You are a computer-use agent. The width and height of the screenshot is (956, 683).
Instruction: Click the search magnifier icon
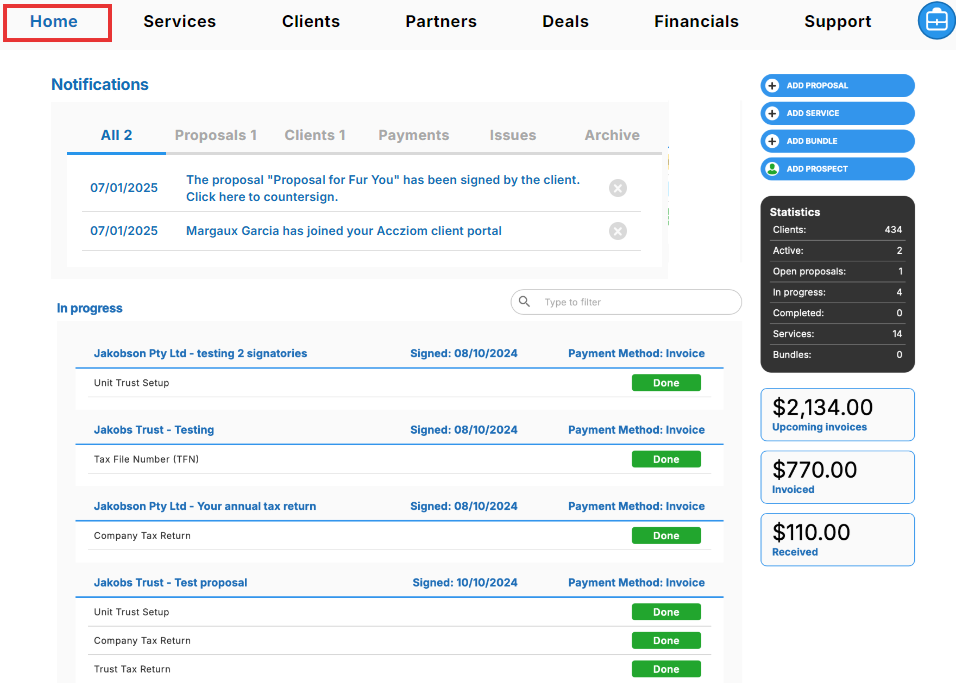point(524,301)
